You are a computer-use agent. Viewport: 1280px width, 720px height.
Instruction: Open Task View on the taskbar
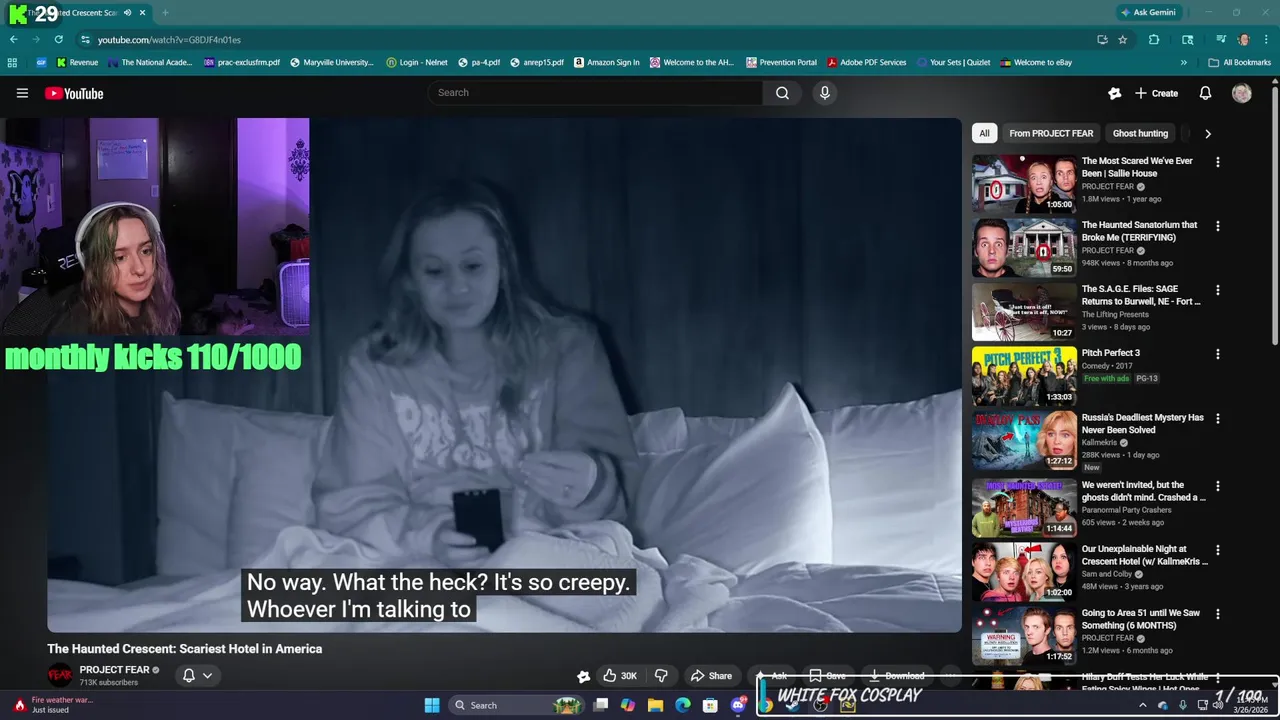pos(600,705)
